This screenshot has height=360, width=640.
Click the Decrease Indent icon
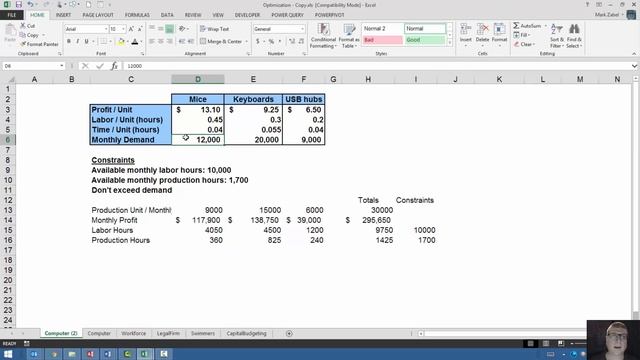point(182,41)
